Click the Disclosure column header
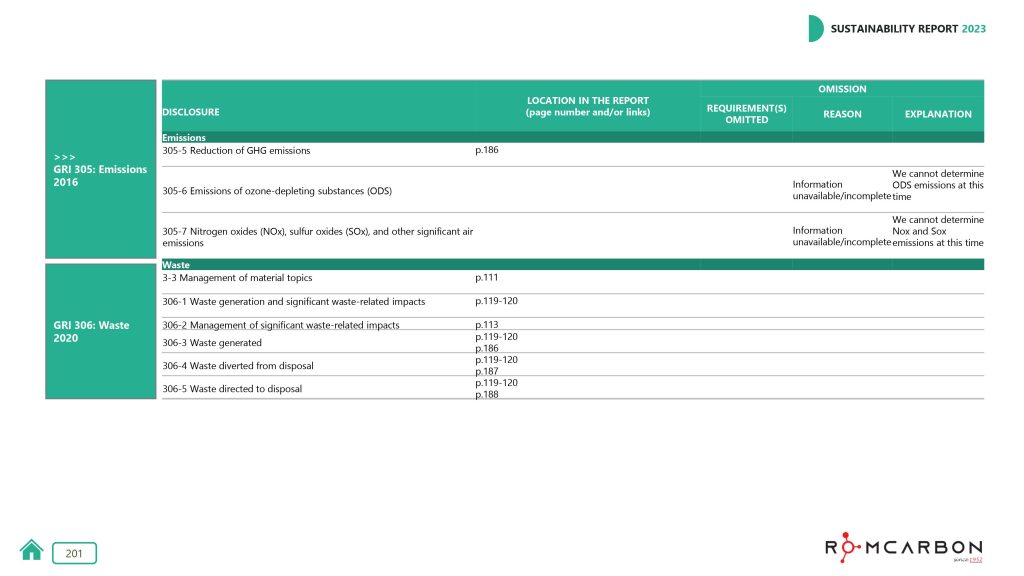 tap(191, 112)
